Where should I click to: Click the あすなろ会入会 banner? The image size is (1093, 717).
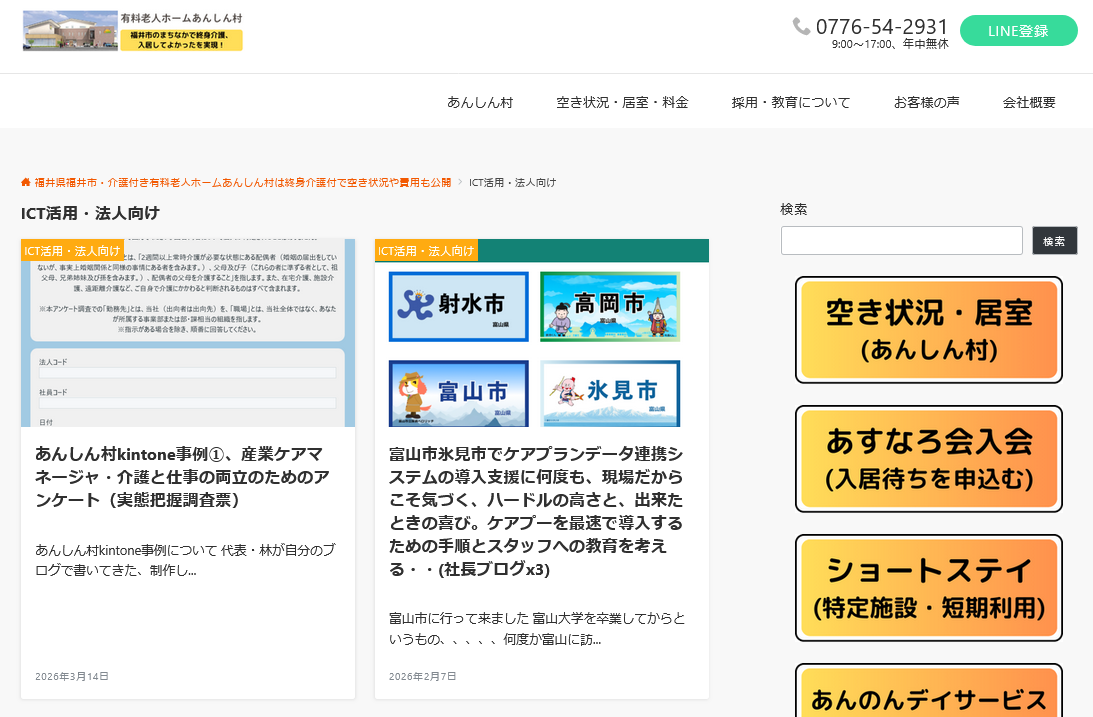coord(928,458)
